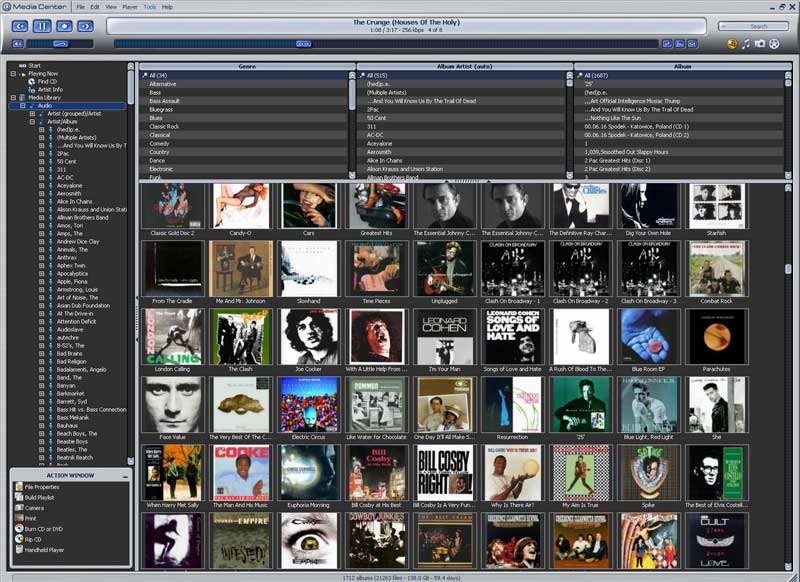Click the Playing Now folder icon
The height and width of the screenshot is (582, 800).
(22, 73)
